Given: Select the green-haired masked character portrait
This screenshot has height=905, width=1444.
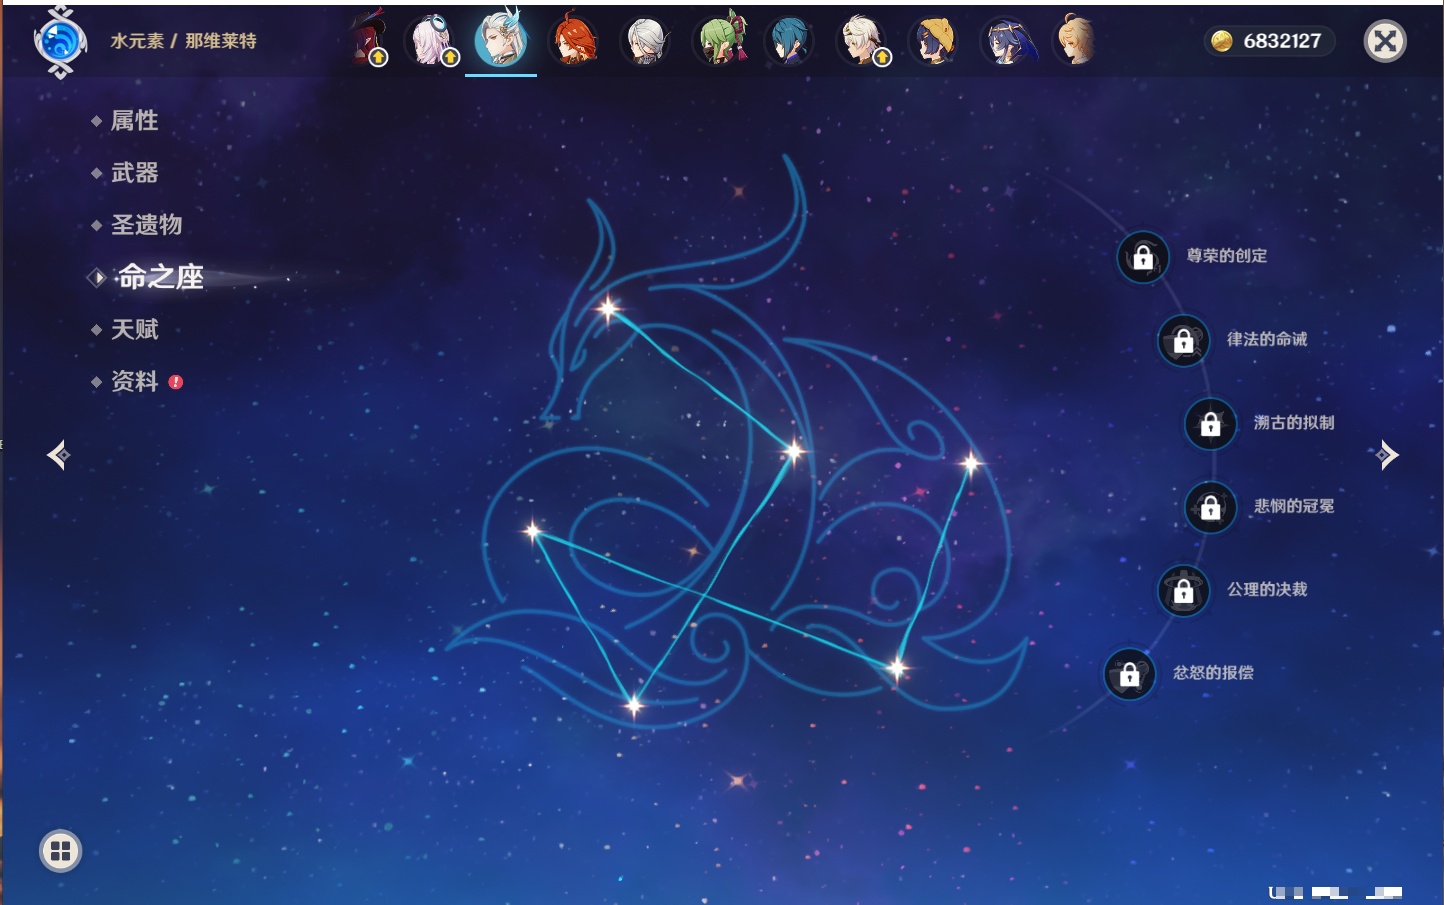Looking at the screenshot, I should coord(720,41).
